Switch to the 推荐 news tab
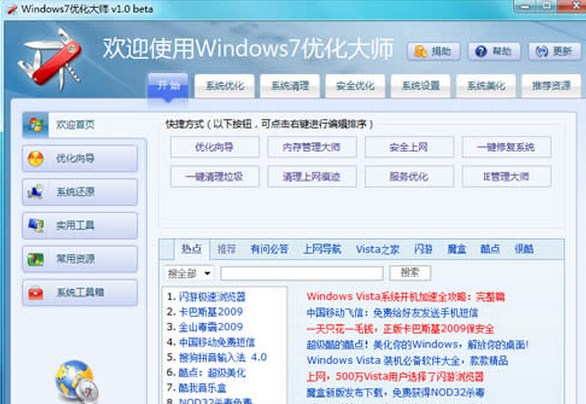 (x=226, y=249)
